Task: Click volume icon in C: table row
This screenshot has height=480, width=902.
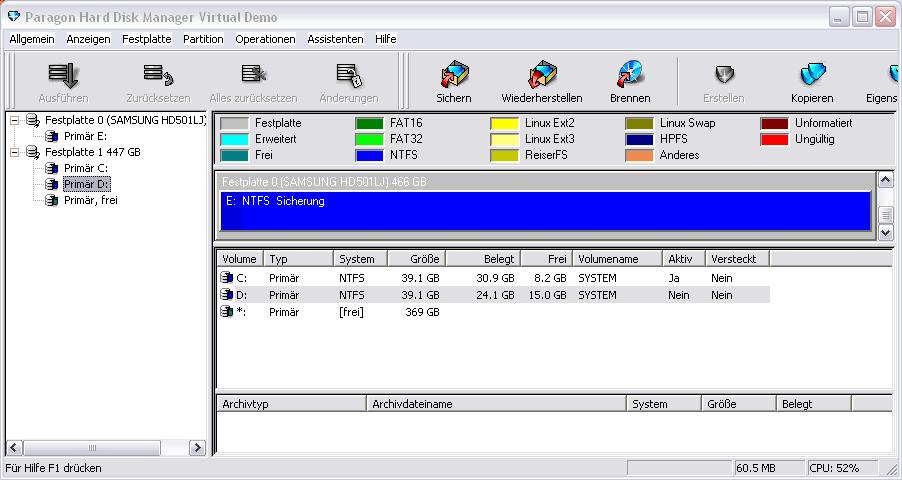Action: pos(227,278)
